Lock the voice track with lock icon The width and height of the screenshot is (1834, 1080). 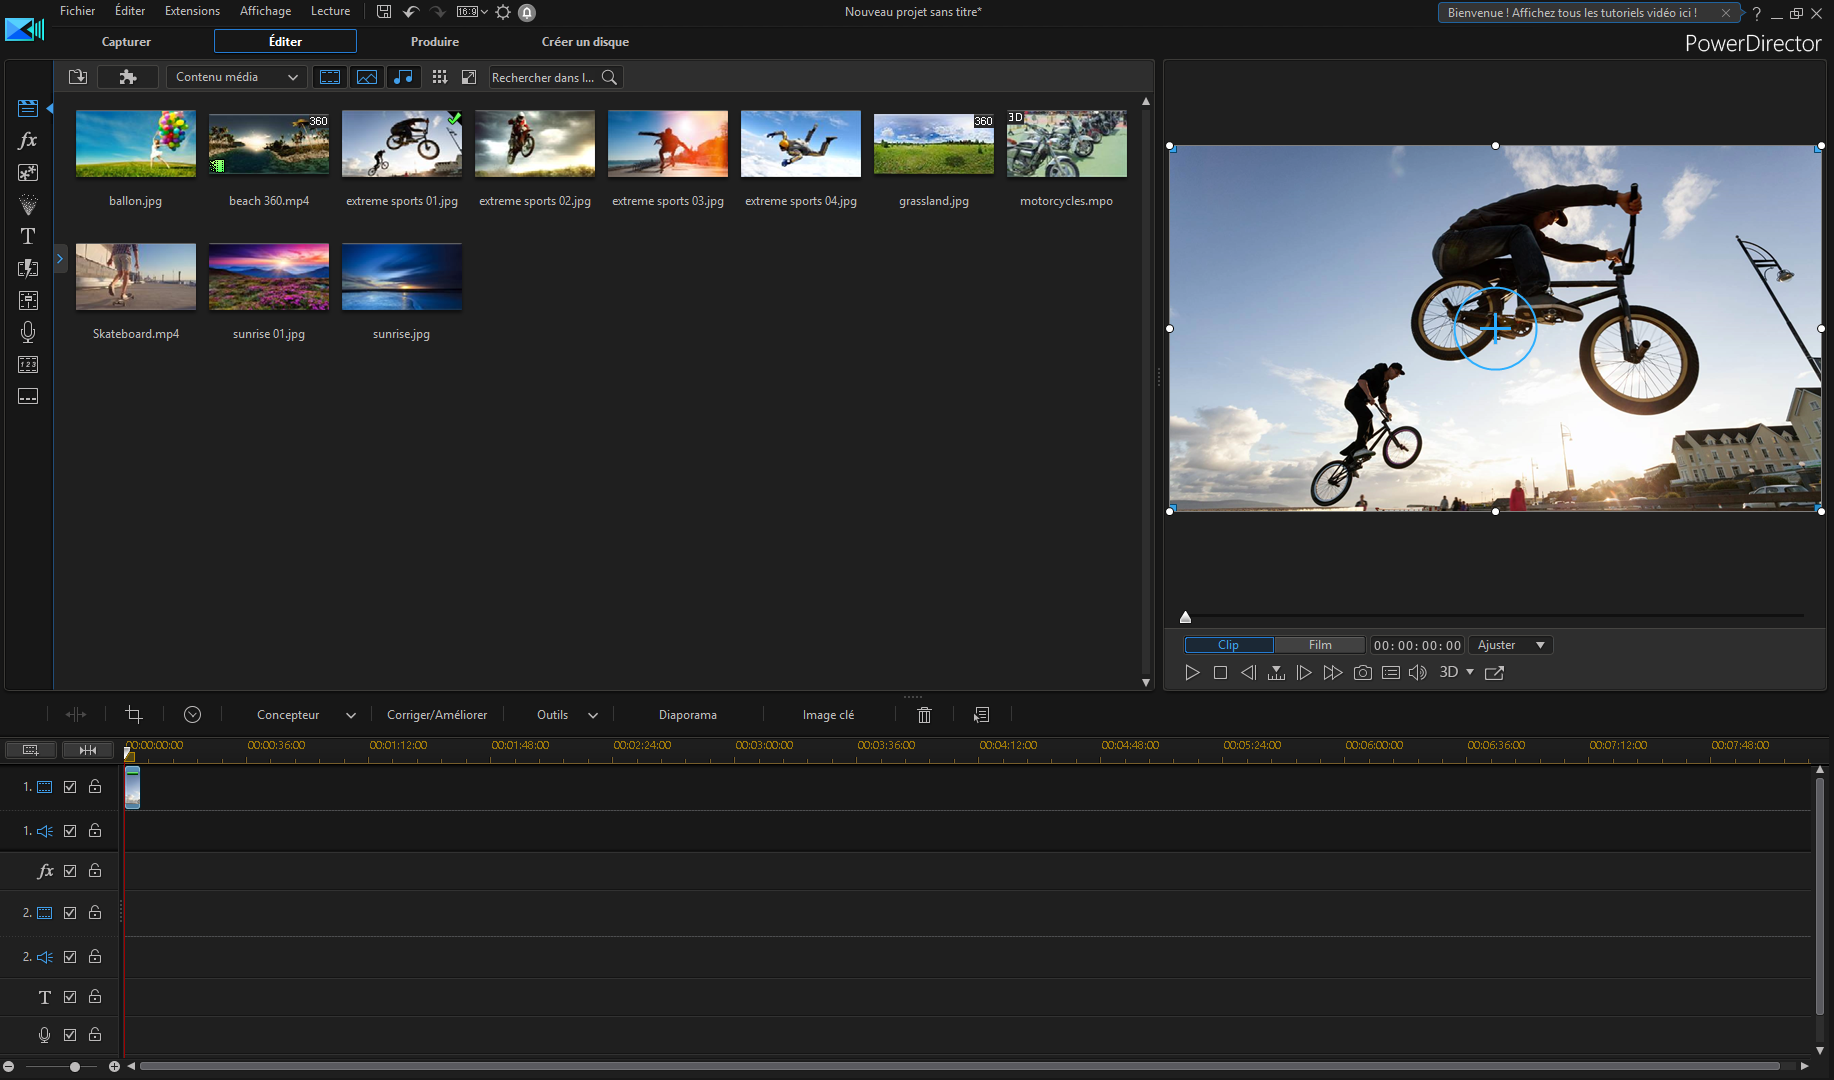(x=95, y=1034)
